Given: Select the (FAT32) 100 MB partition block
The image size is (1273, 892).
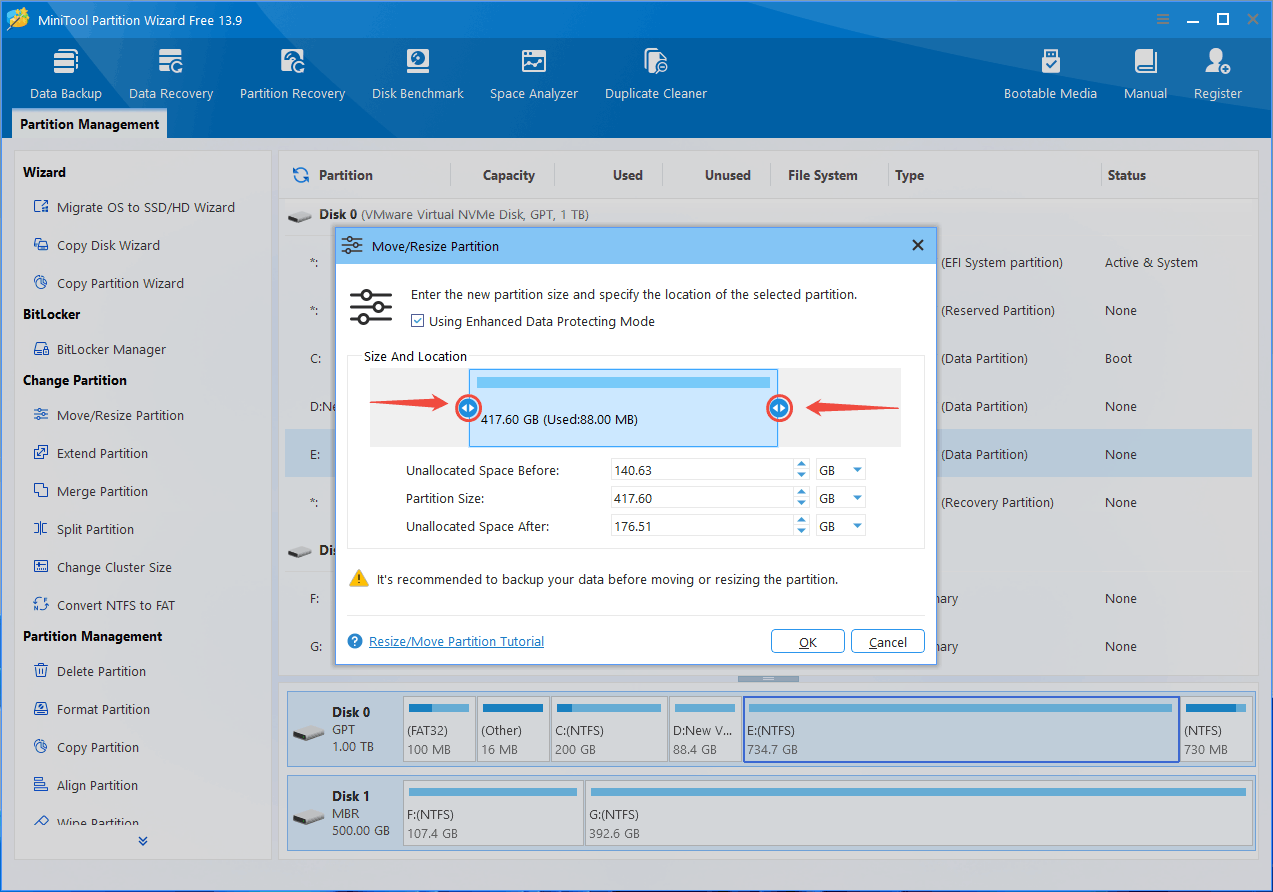Looking at the screenshot, I should coord(440,729).
